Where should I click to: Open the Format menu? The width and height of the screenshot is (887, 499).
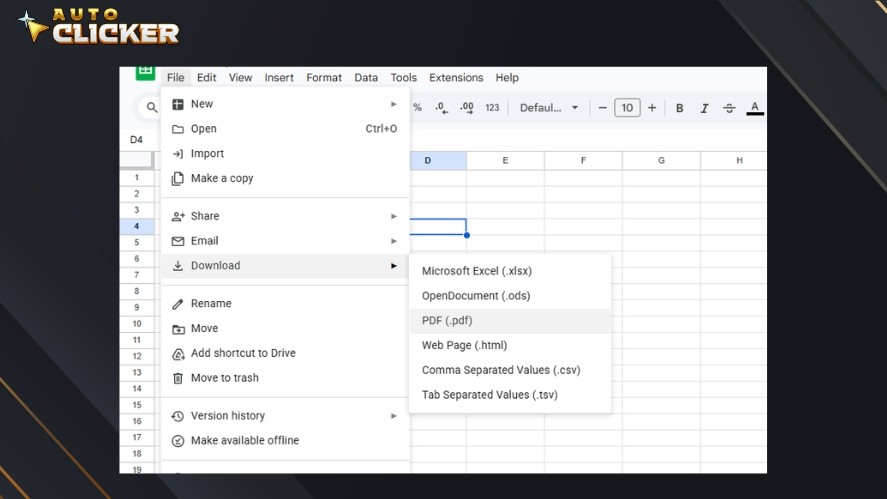pyautogui.click(x=324, y=78)
